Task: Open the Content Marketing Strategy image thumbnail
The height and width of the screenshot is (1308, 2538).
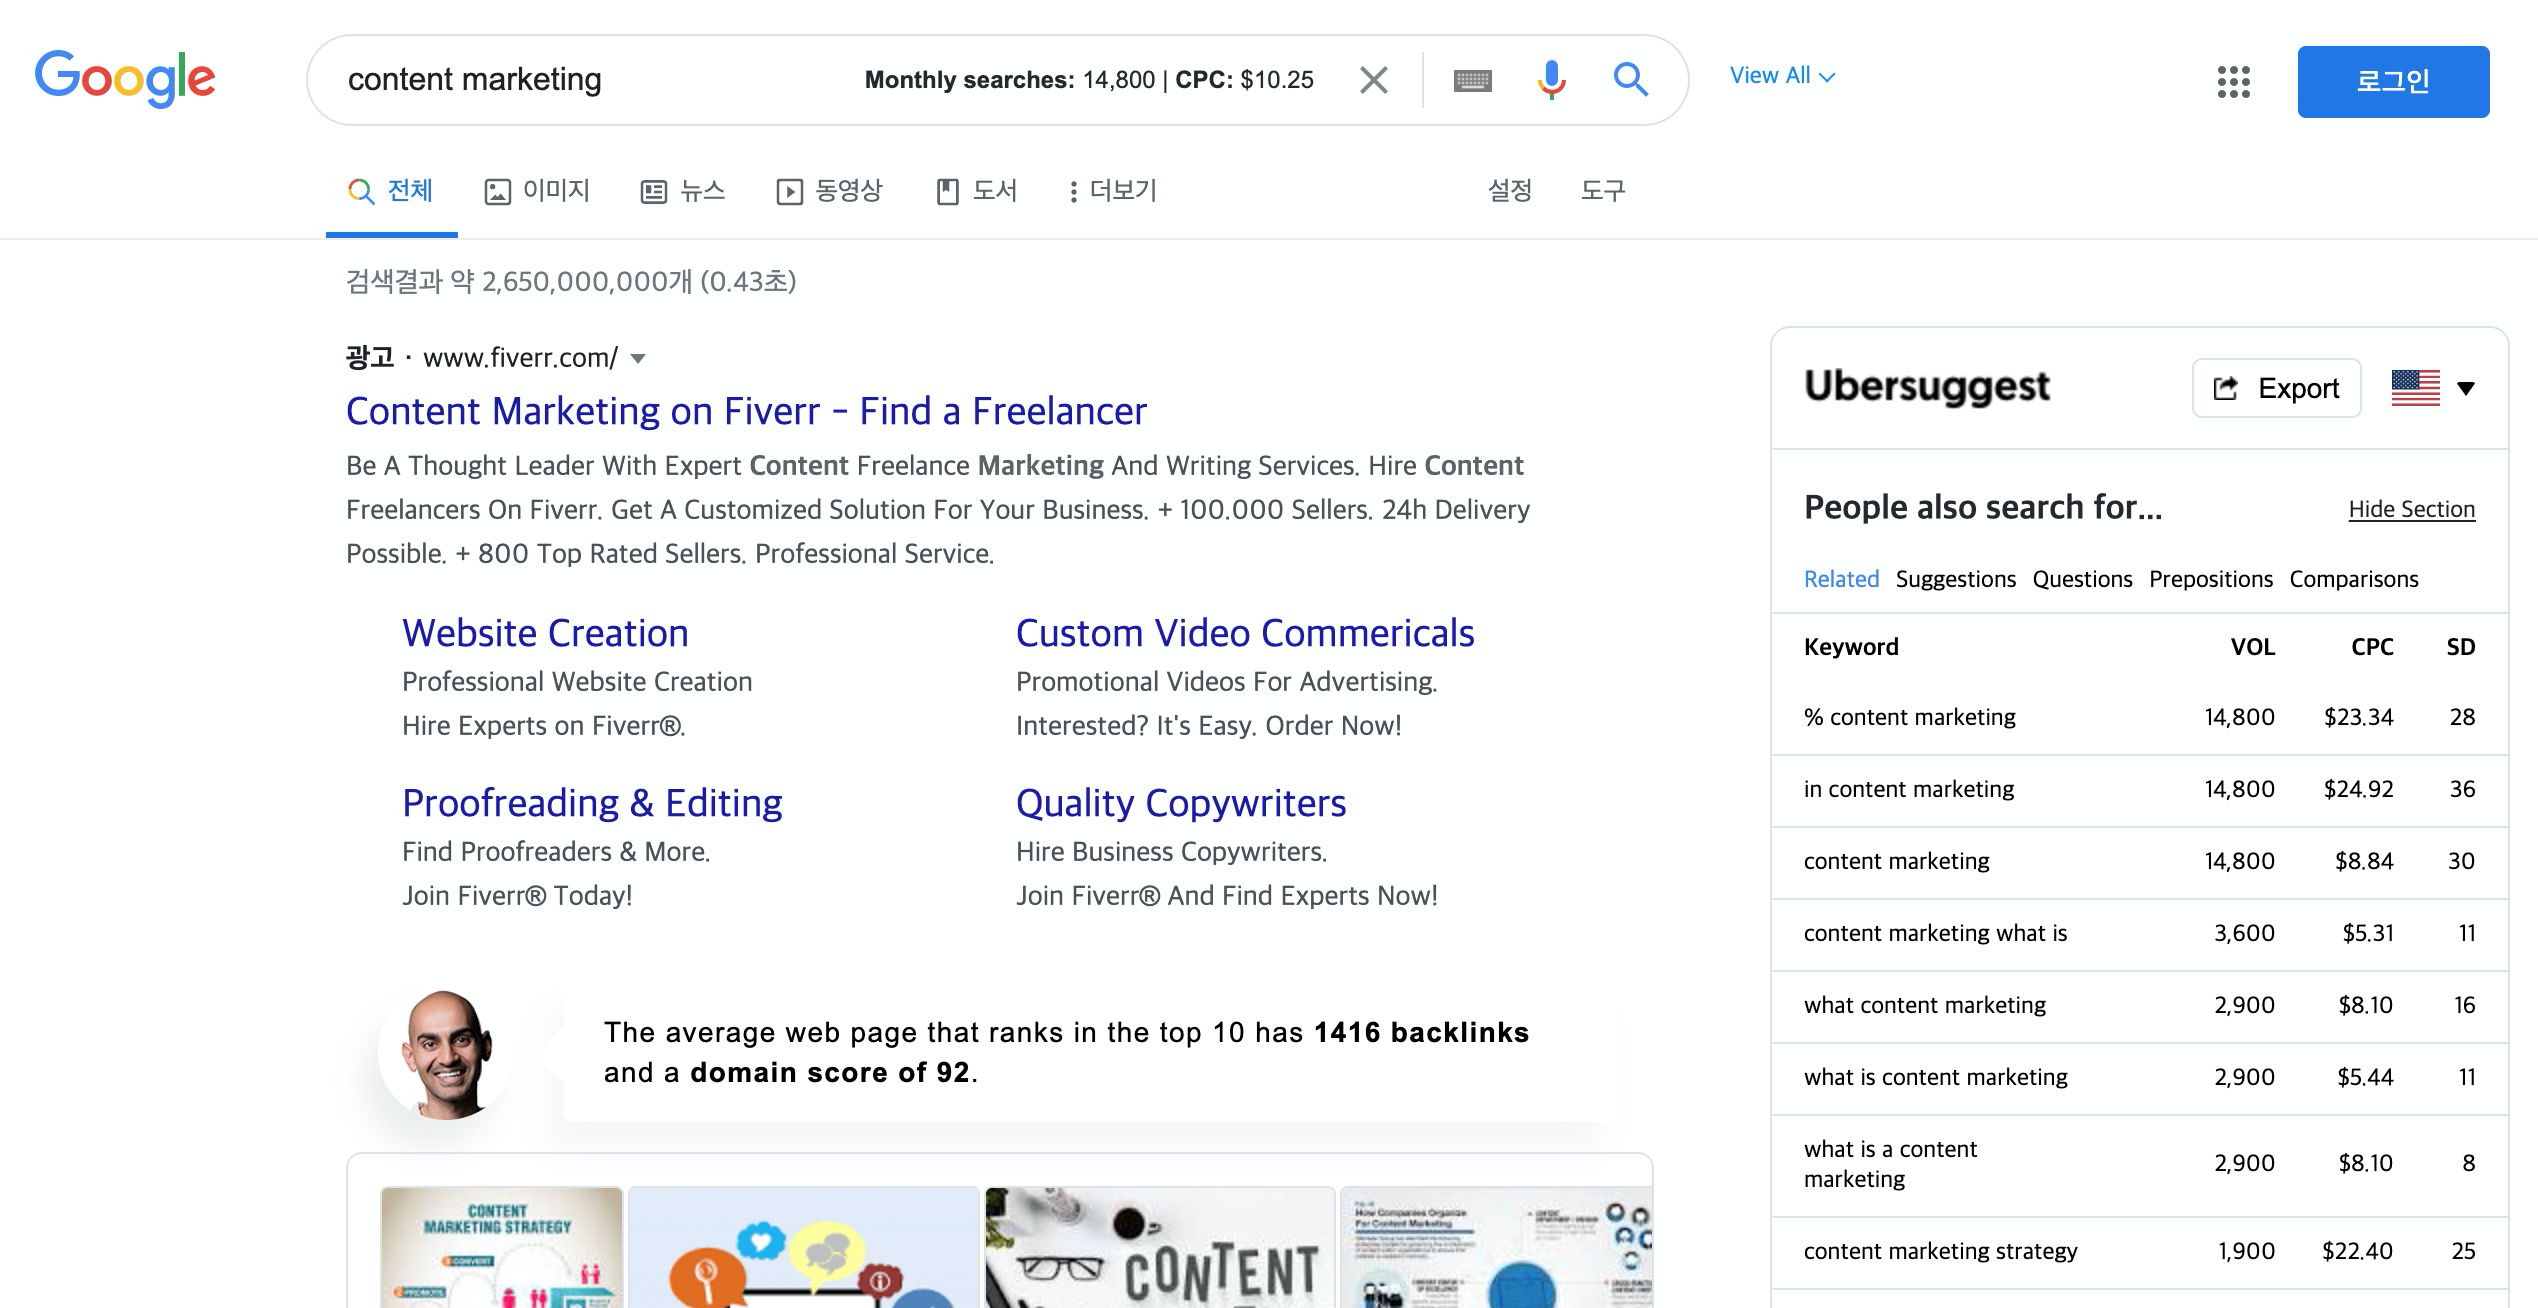Action: (x=502, y=1248)
